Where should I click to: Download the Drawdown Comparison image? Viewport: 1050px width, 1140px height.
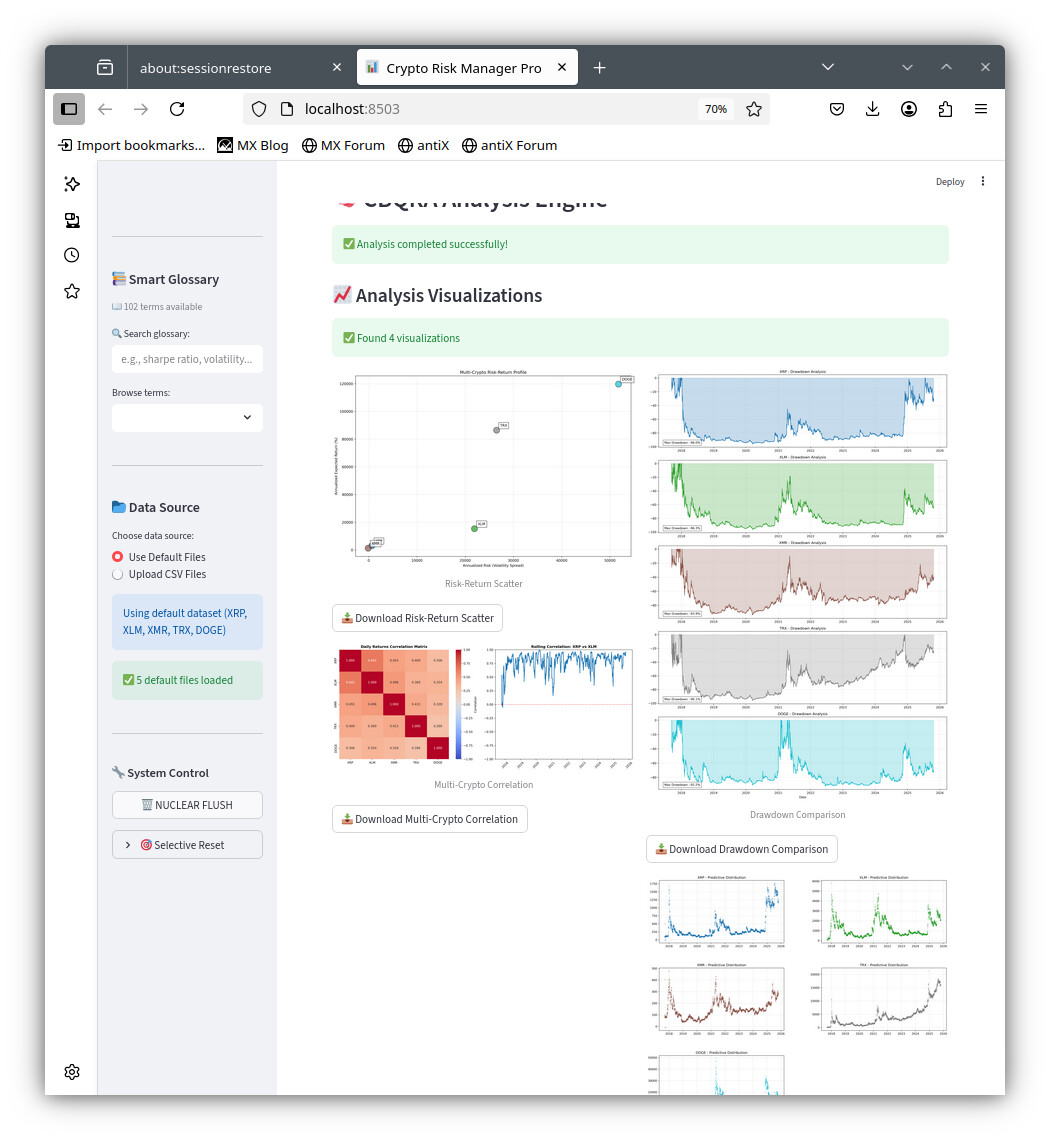tap(742, 849)
